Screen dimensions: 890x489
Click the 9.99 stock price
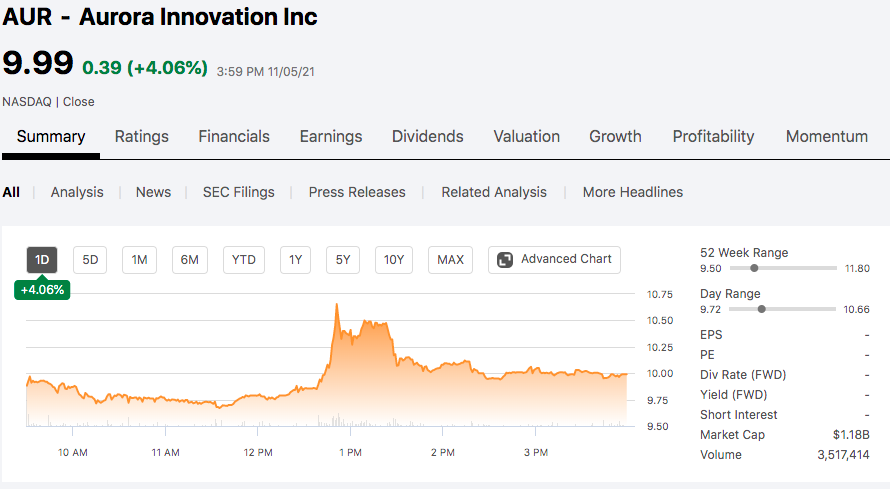pos(38,62)
